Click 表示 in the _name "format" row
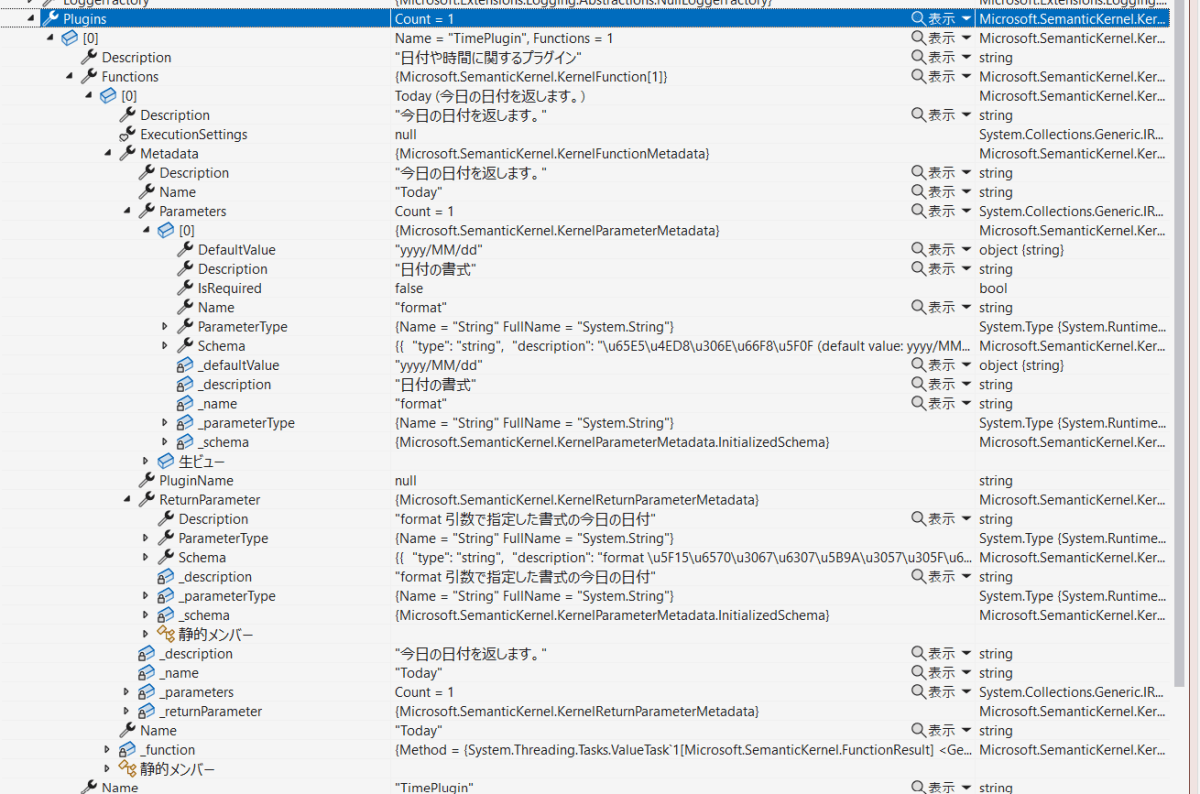 click(x=941, y=404)
